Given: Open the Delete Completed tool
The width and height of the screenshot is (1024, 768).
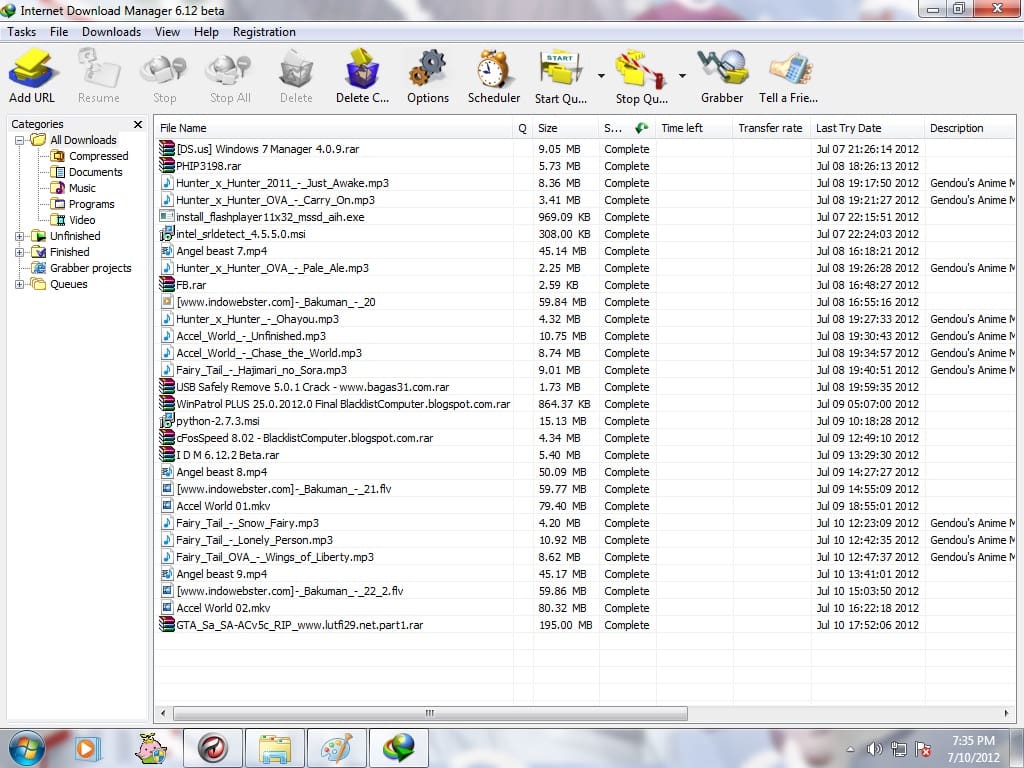Looking at the screenshot, I should click(362, 72).
